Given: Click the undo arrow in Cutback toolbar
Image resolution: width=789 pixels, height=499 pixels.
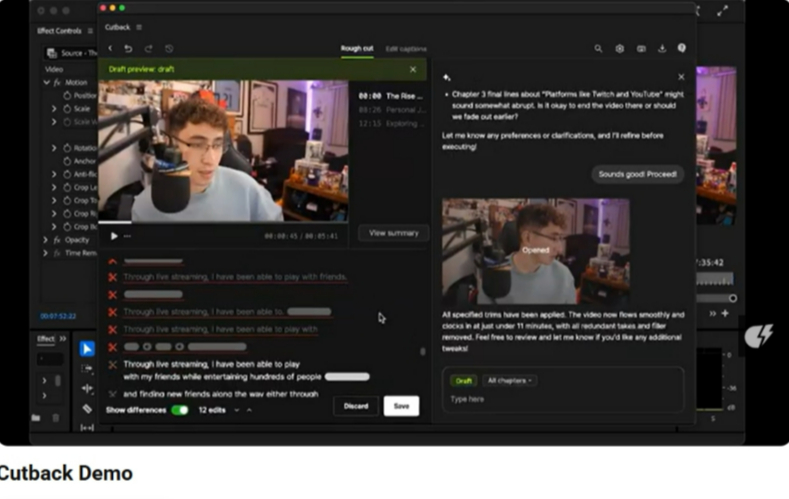Looking at the screenshot, I should [128, 48].
